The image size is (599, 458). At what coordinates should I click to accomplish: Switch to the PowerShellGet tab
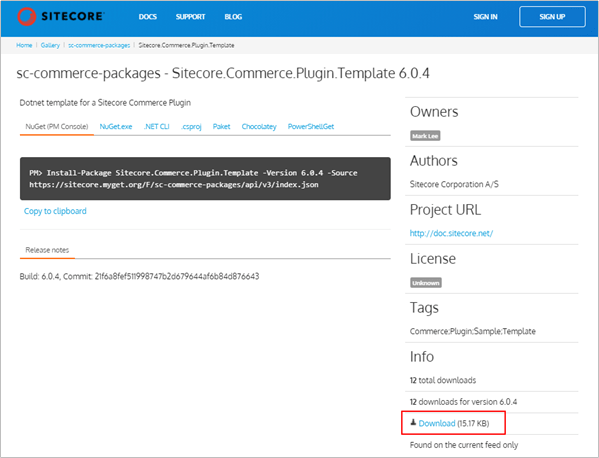311,126
